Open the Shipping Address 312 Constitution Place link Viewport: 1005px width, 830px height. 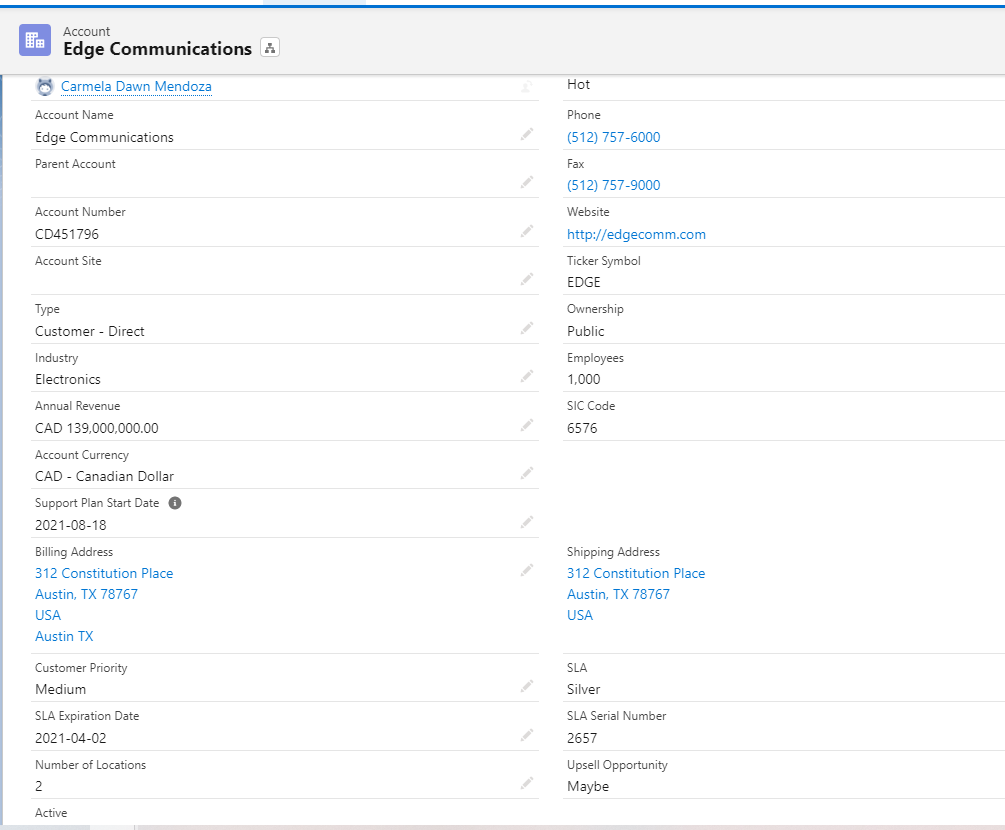click(x=635, y=573)
